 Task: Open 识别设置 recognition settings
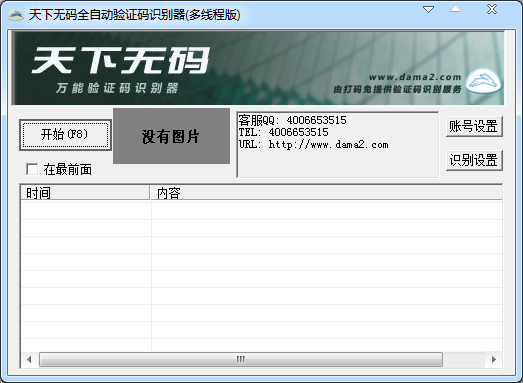(474, 160)
